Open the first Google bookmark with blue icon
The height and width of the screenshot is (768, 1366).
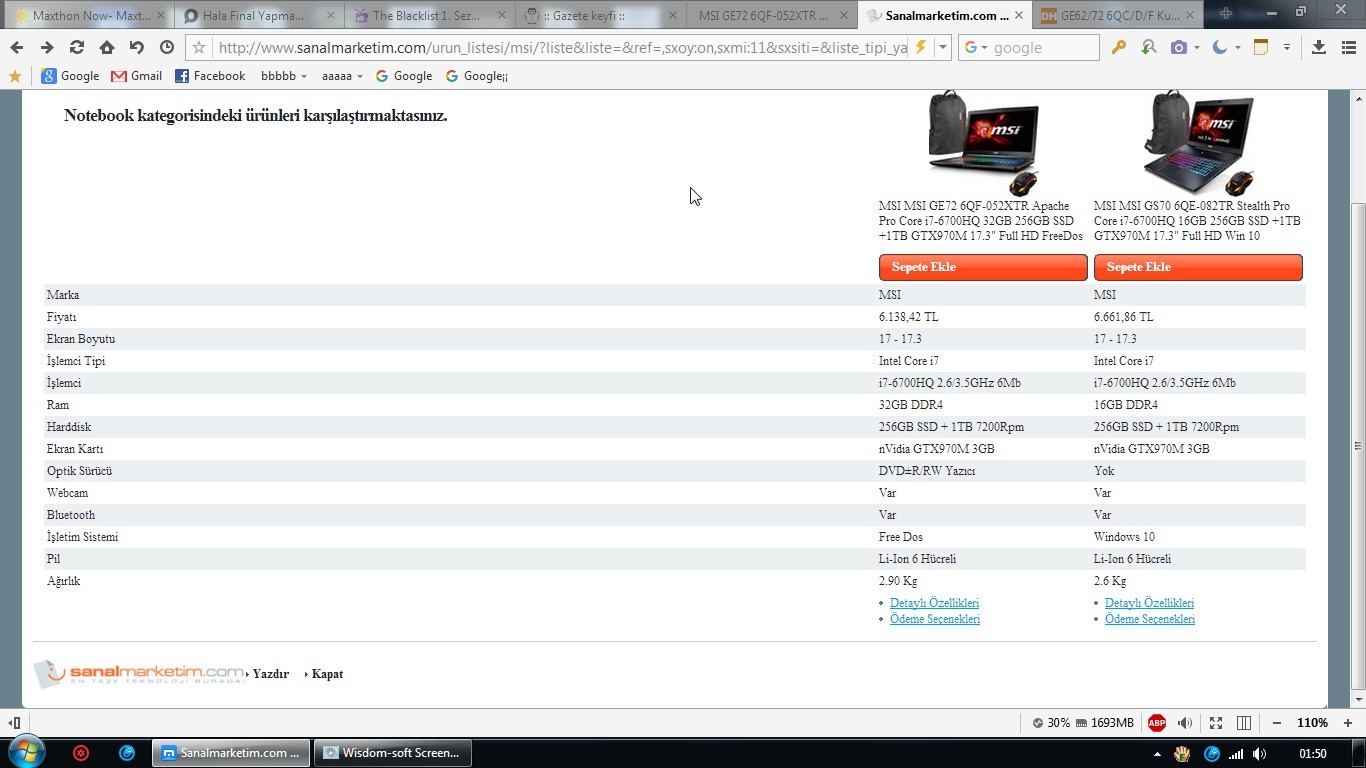click(70, 76)
